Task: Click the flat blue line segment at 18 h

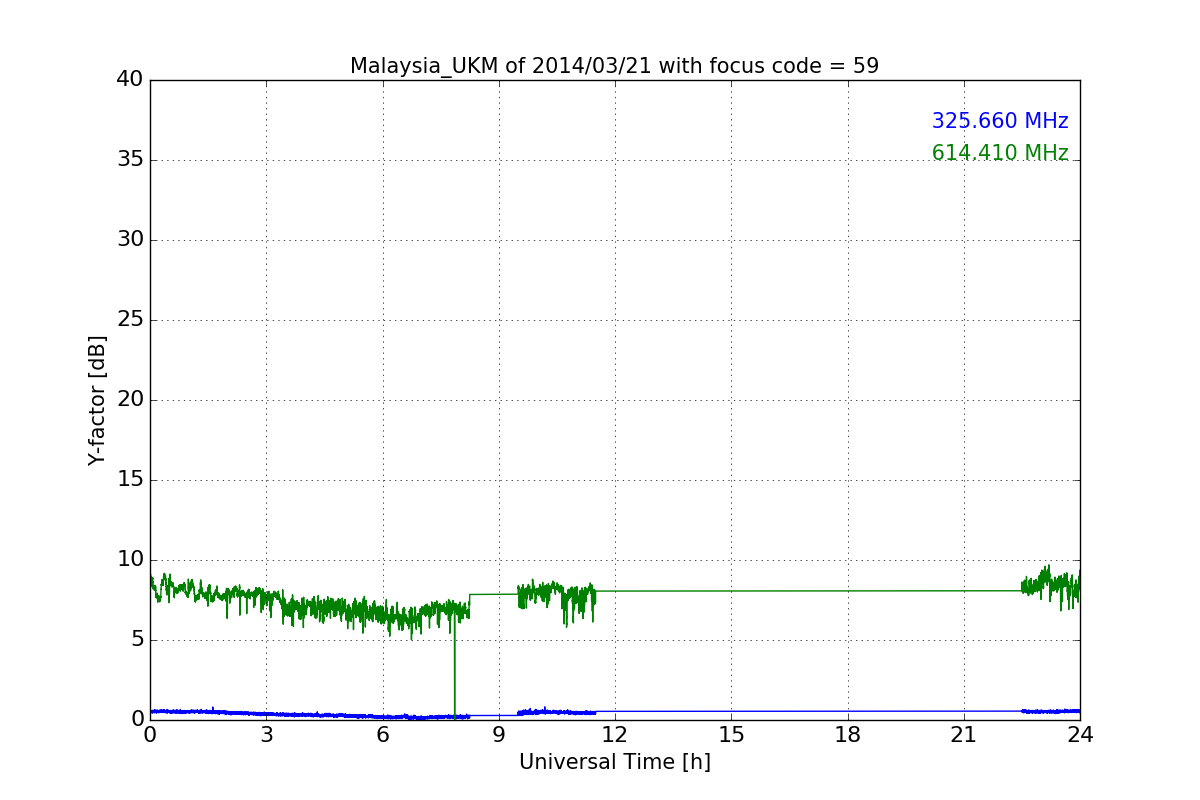Action: pos(848,711)
